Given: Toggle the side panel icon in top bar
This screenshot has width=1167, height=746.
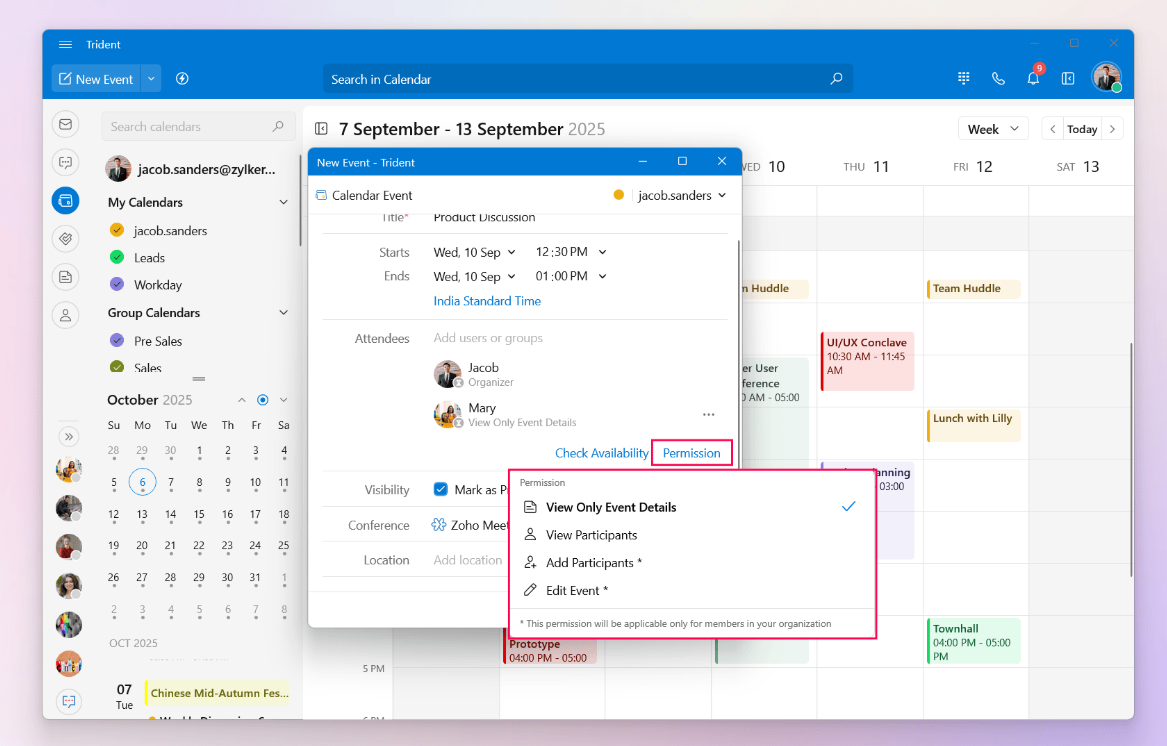Looking at the screenshot, I should click(x=1068, y=78).
